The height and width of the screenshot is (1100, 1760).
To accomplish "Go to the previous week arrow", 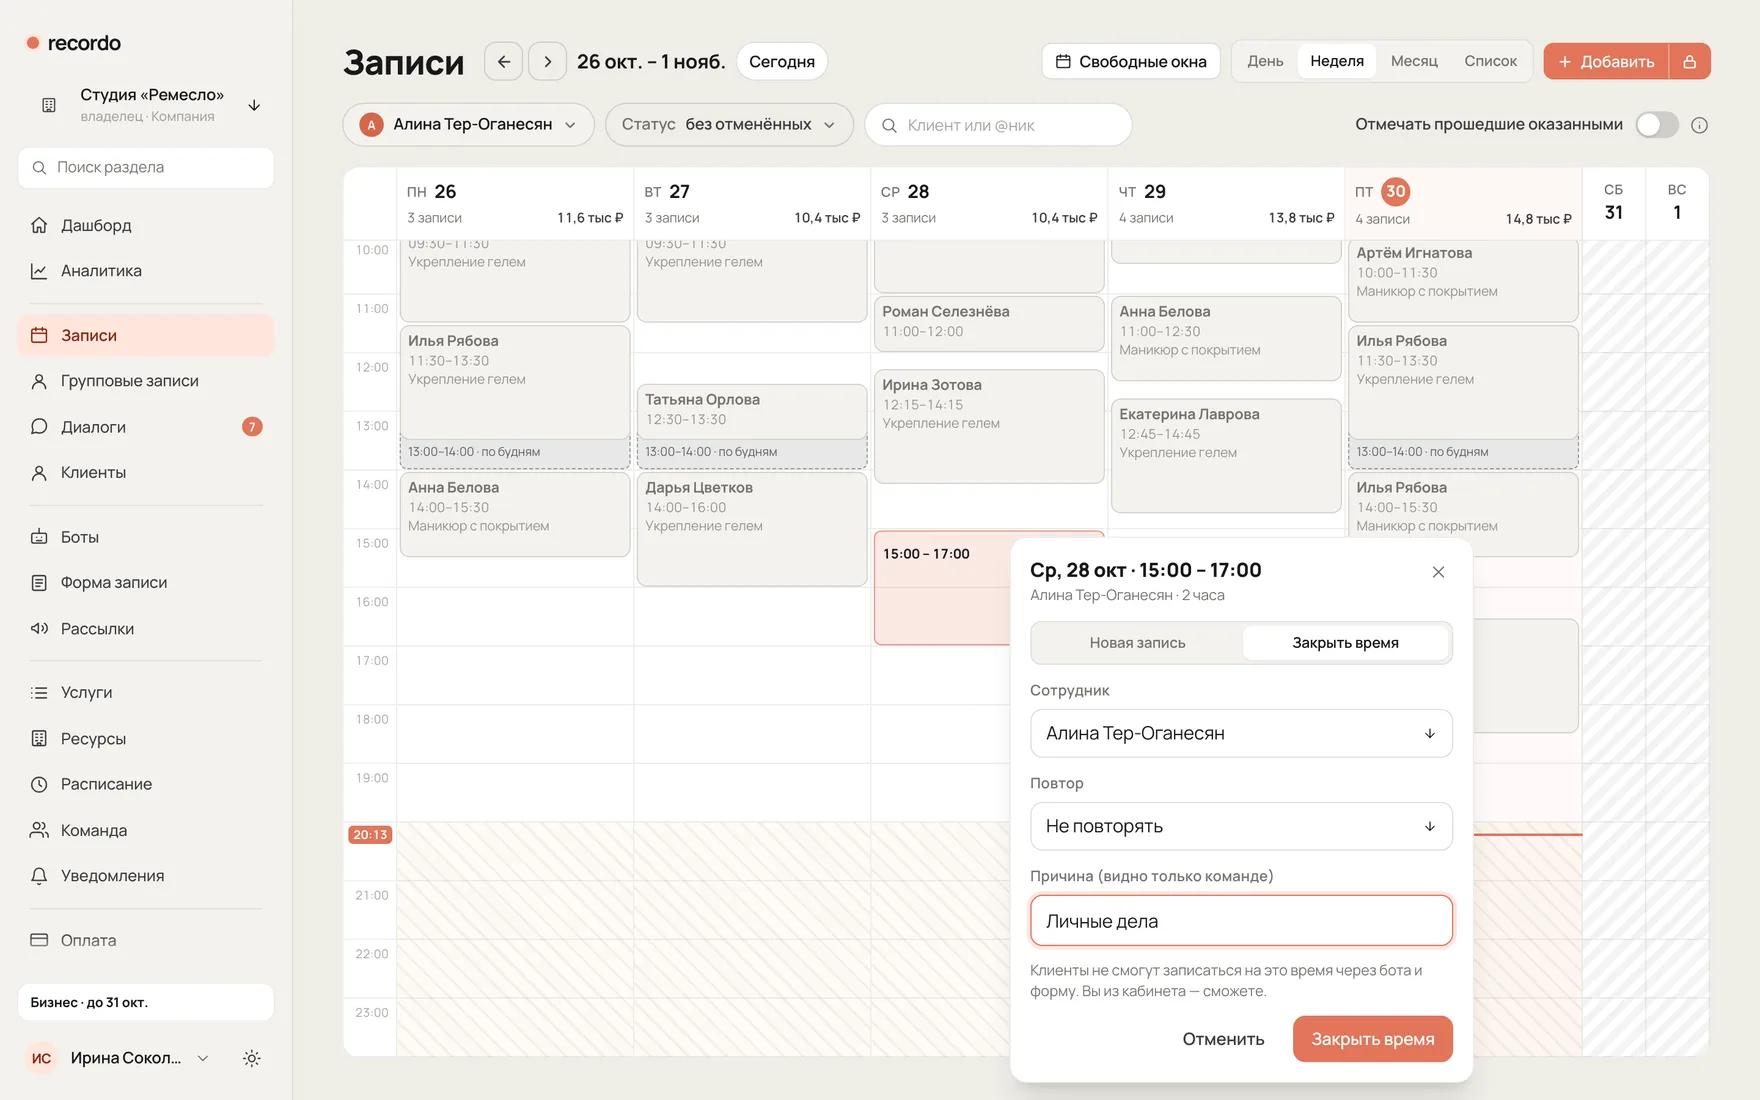I will 504,61.
